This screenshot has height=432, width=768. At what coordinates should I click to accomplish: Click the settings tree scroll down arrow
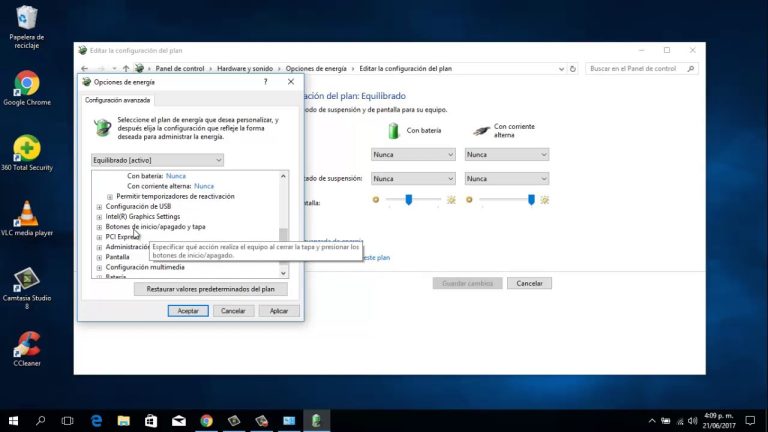click(x=283, y=273)
